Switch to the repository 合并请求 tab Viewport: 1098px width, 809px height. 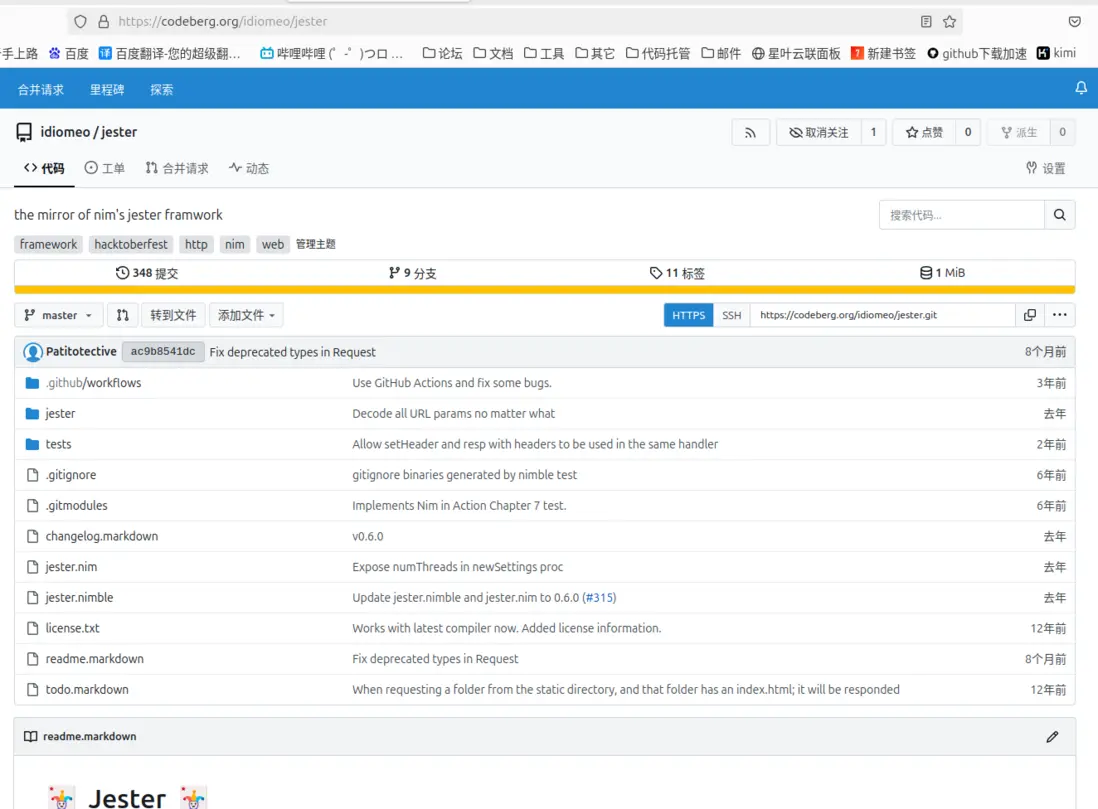(176, 168)
